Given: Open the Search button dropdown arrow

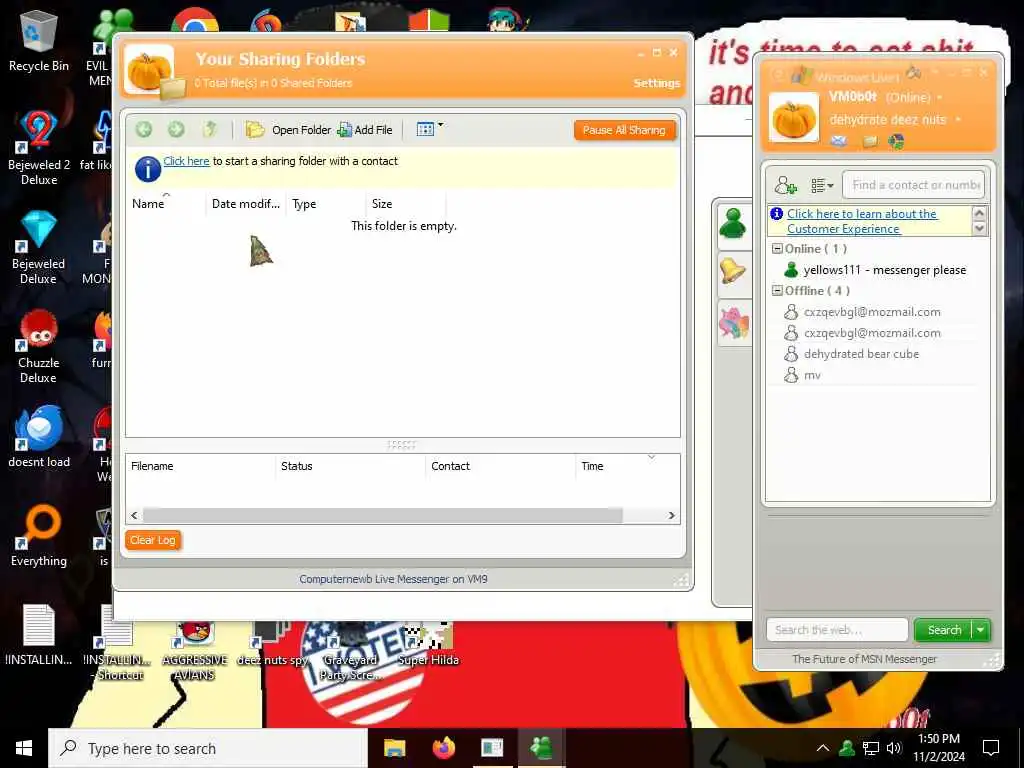Looking at the screenshot, I should [981, 630].
